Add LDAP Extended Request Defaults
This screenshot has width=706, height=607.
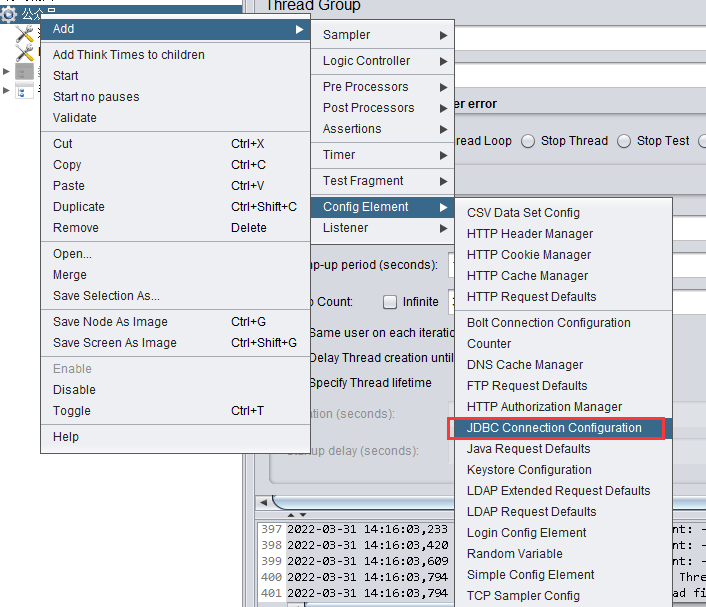(x=563, y=491)
